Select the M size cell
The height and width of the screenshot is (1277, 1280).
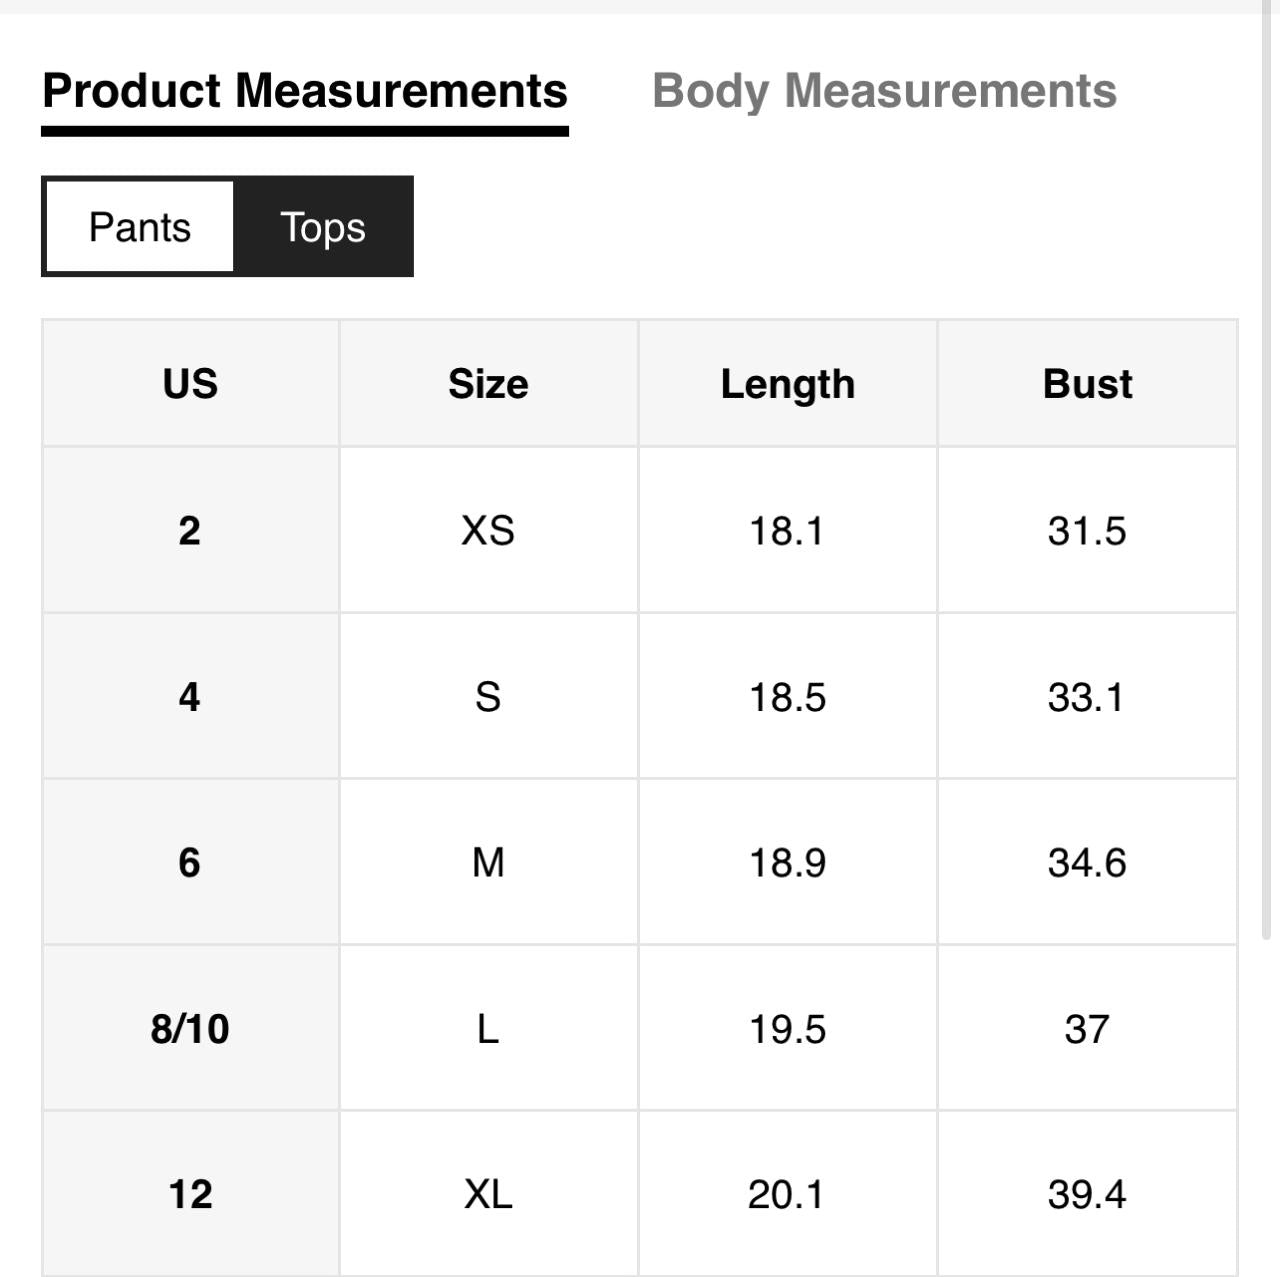(488, 862)
